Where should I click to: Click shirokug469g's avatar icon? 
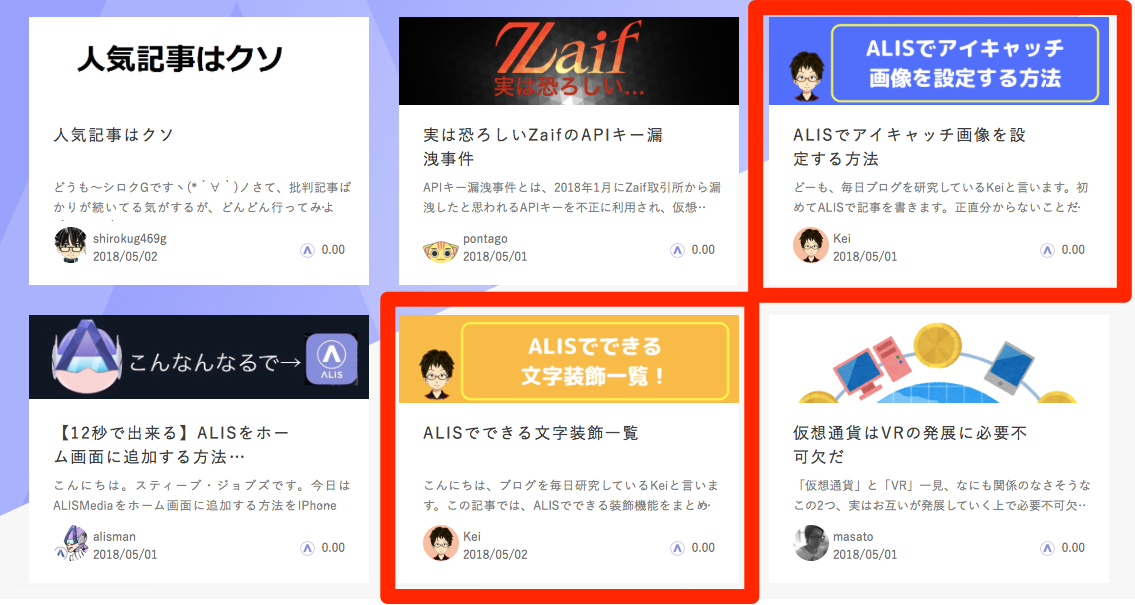pyautogui.click(x=70, y=246)
